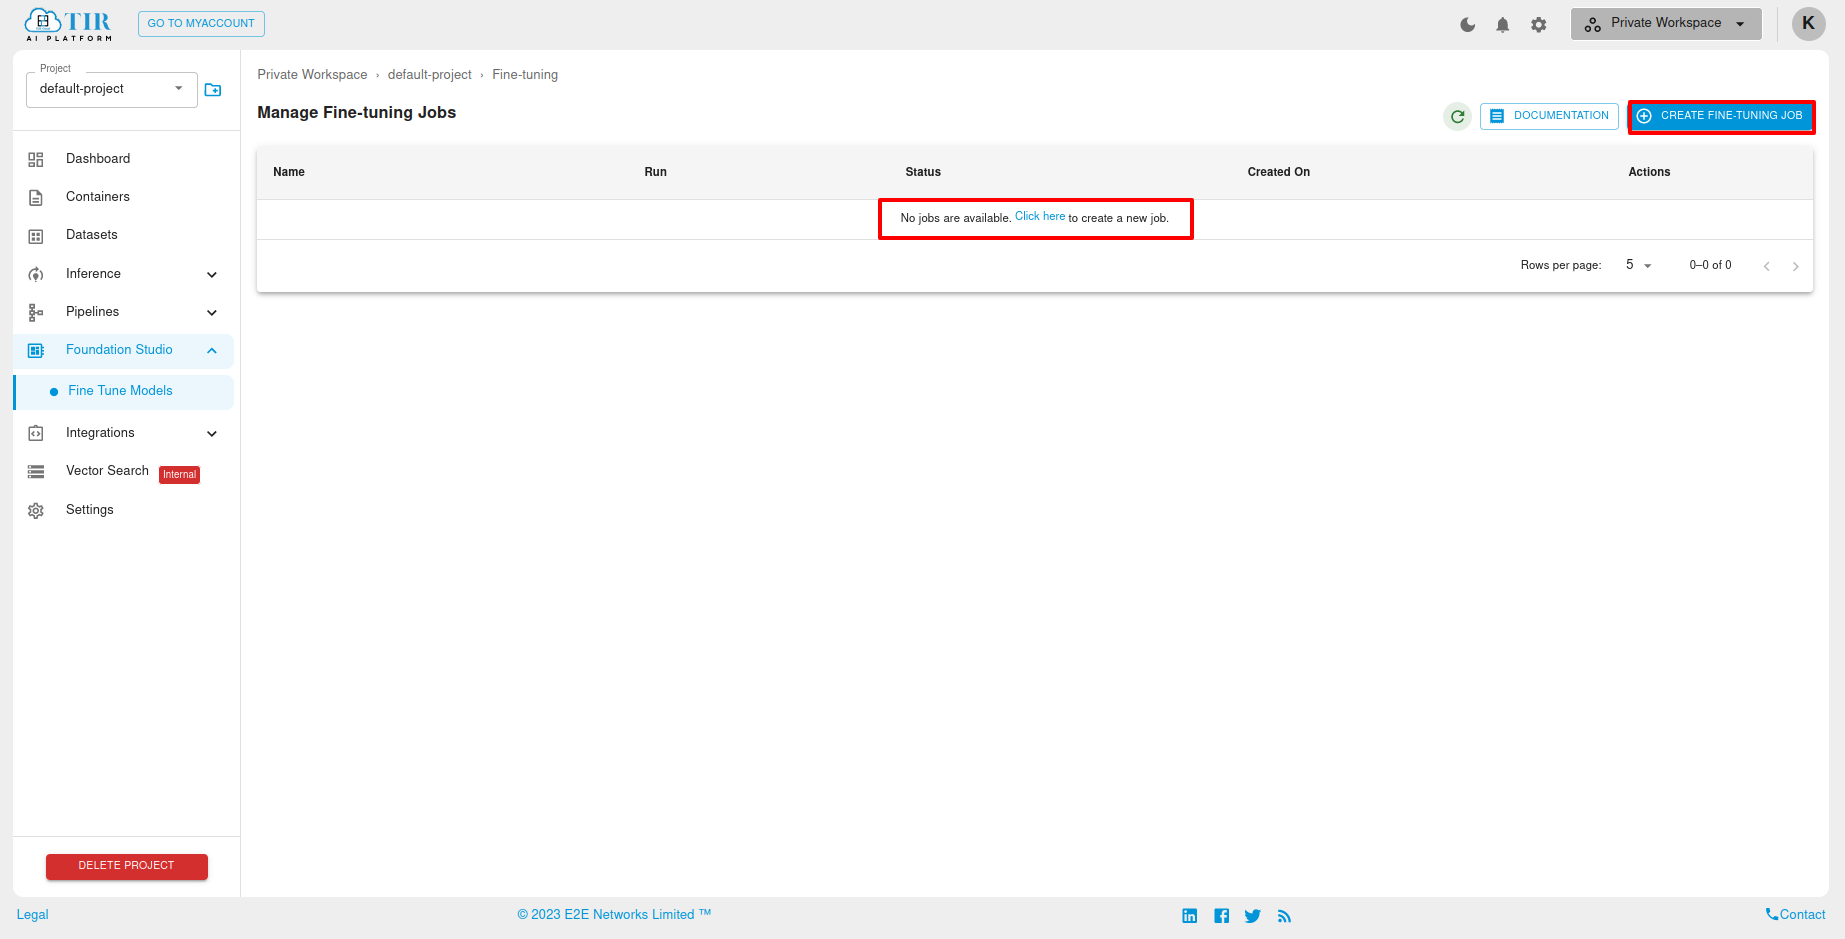Image resolution: width=1845 pixels, height=939 pixels.
Task: Open Vector Search menu item
Action: (x=107, y=471)
